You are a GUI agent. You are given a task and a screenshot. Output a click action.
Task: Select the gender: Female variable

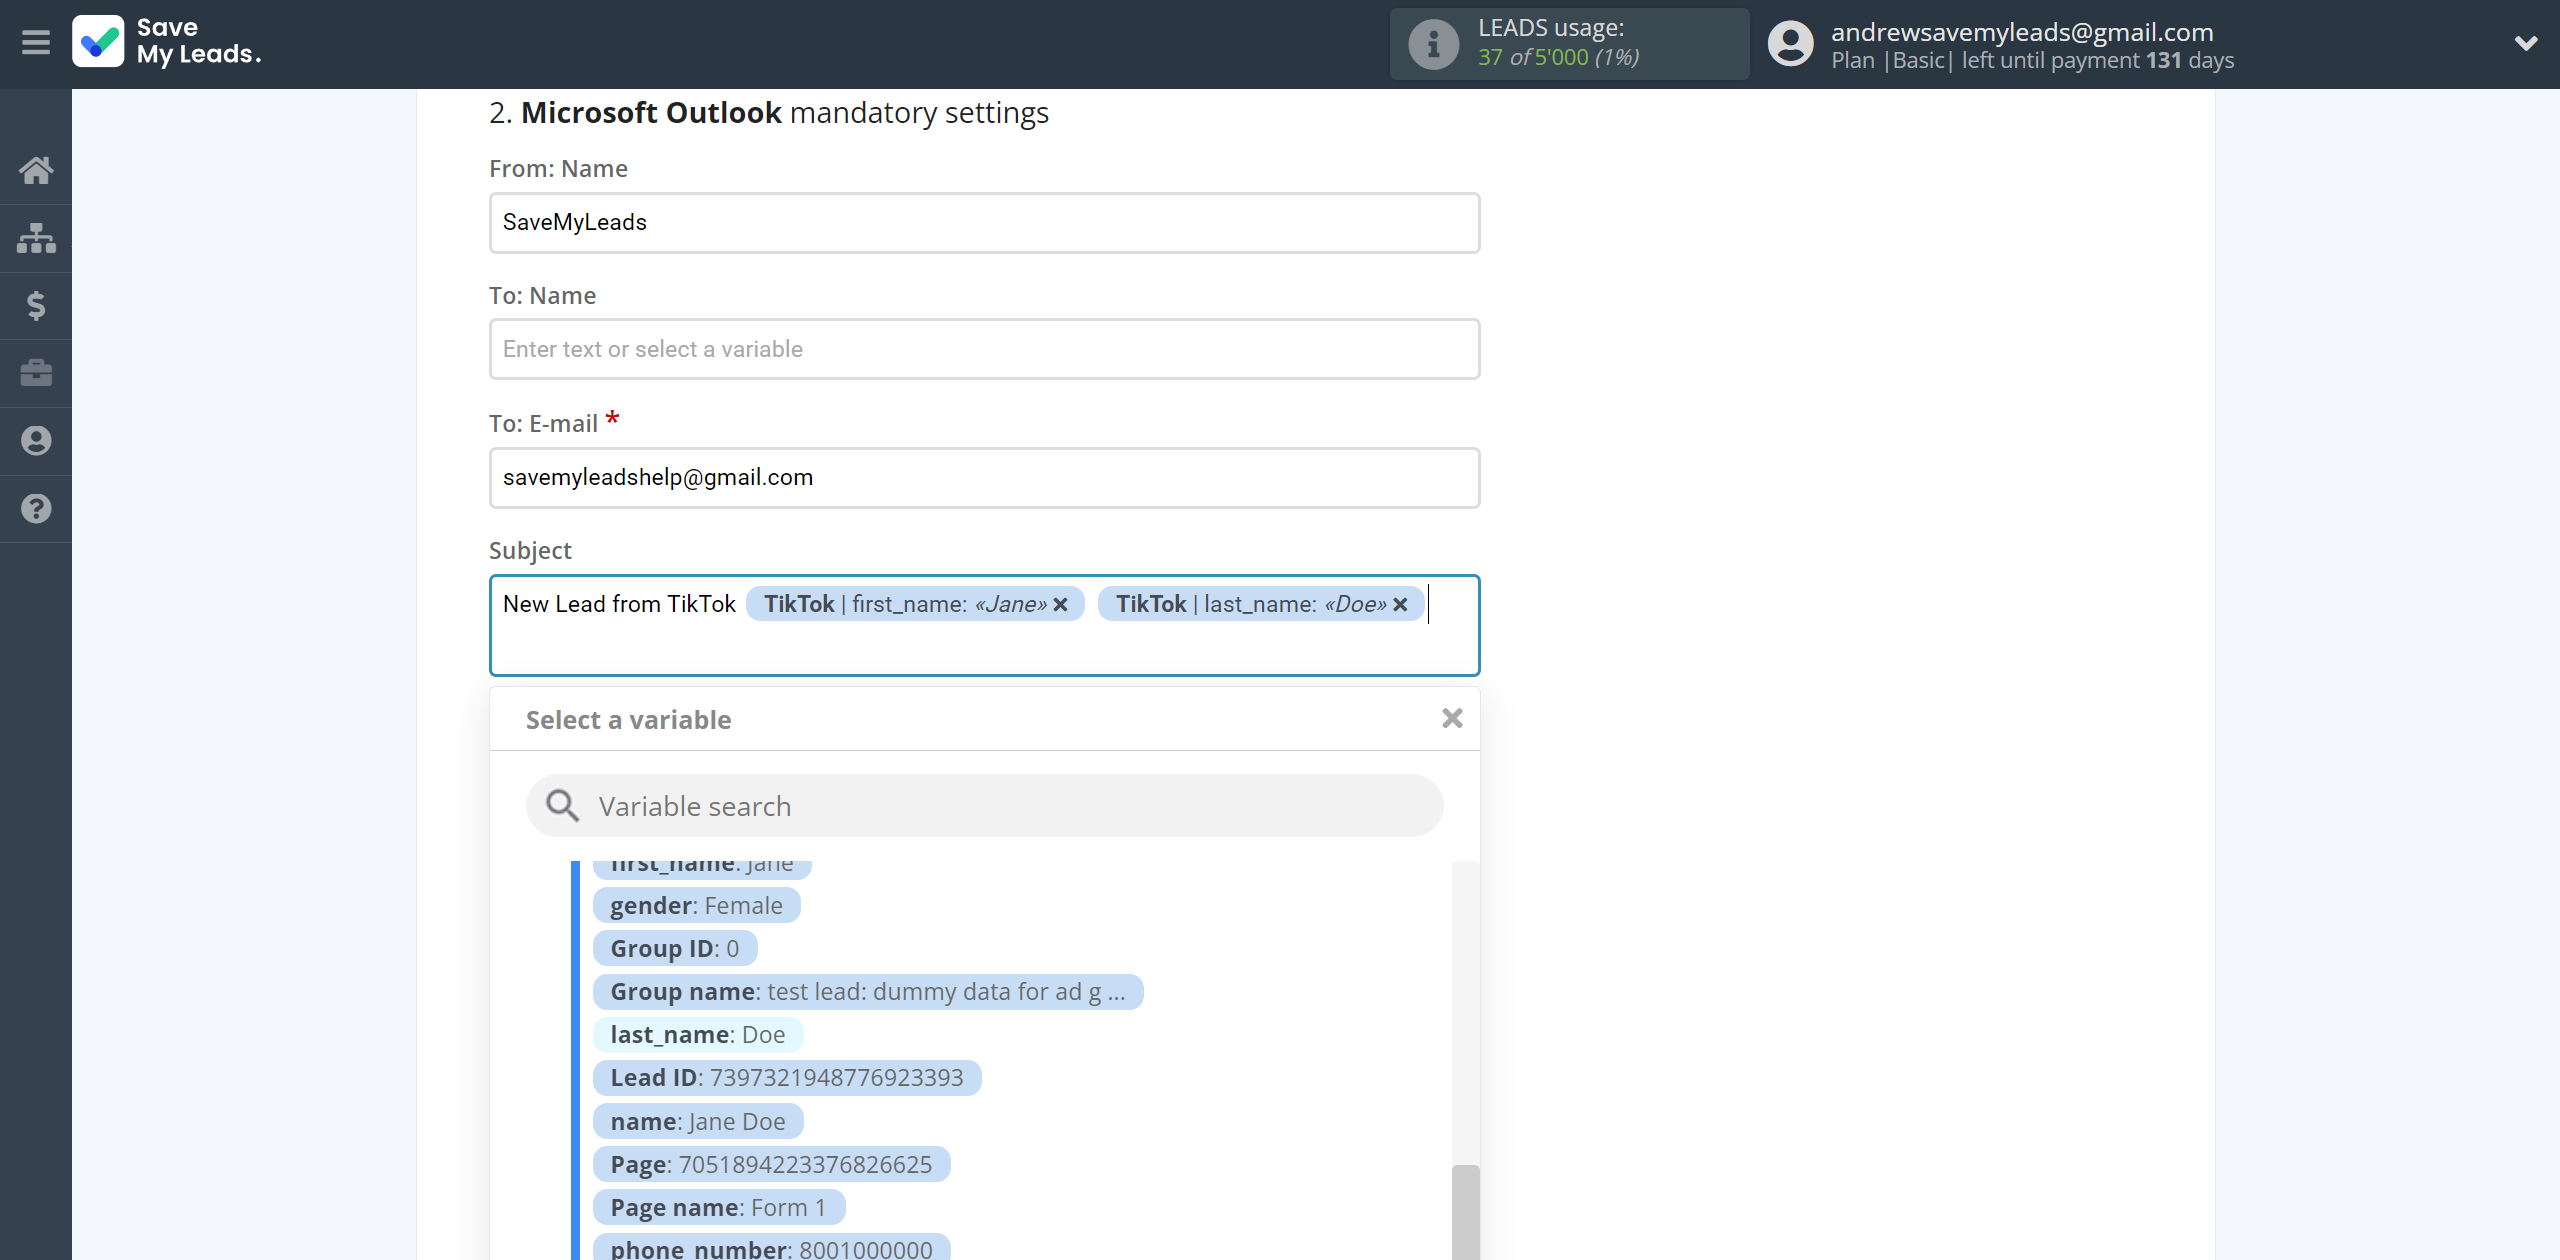(x=696, y=906)
